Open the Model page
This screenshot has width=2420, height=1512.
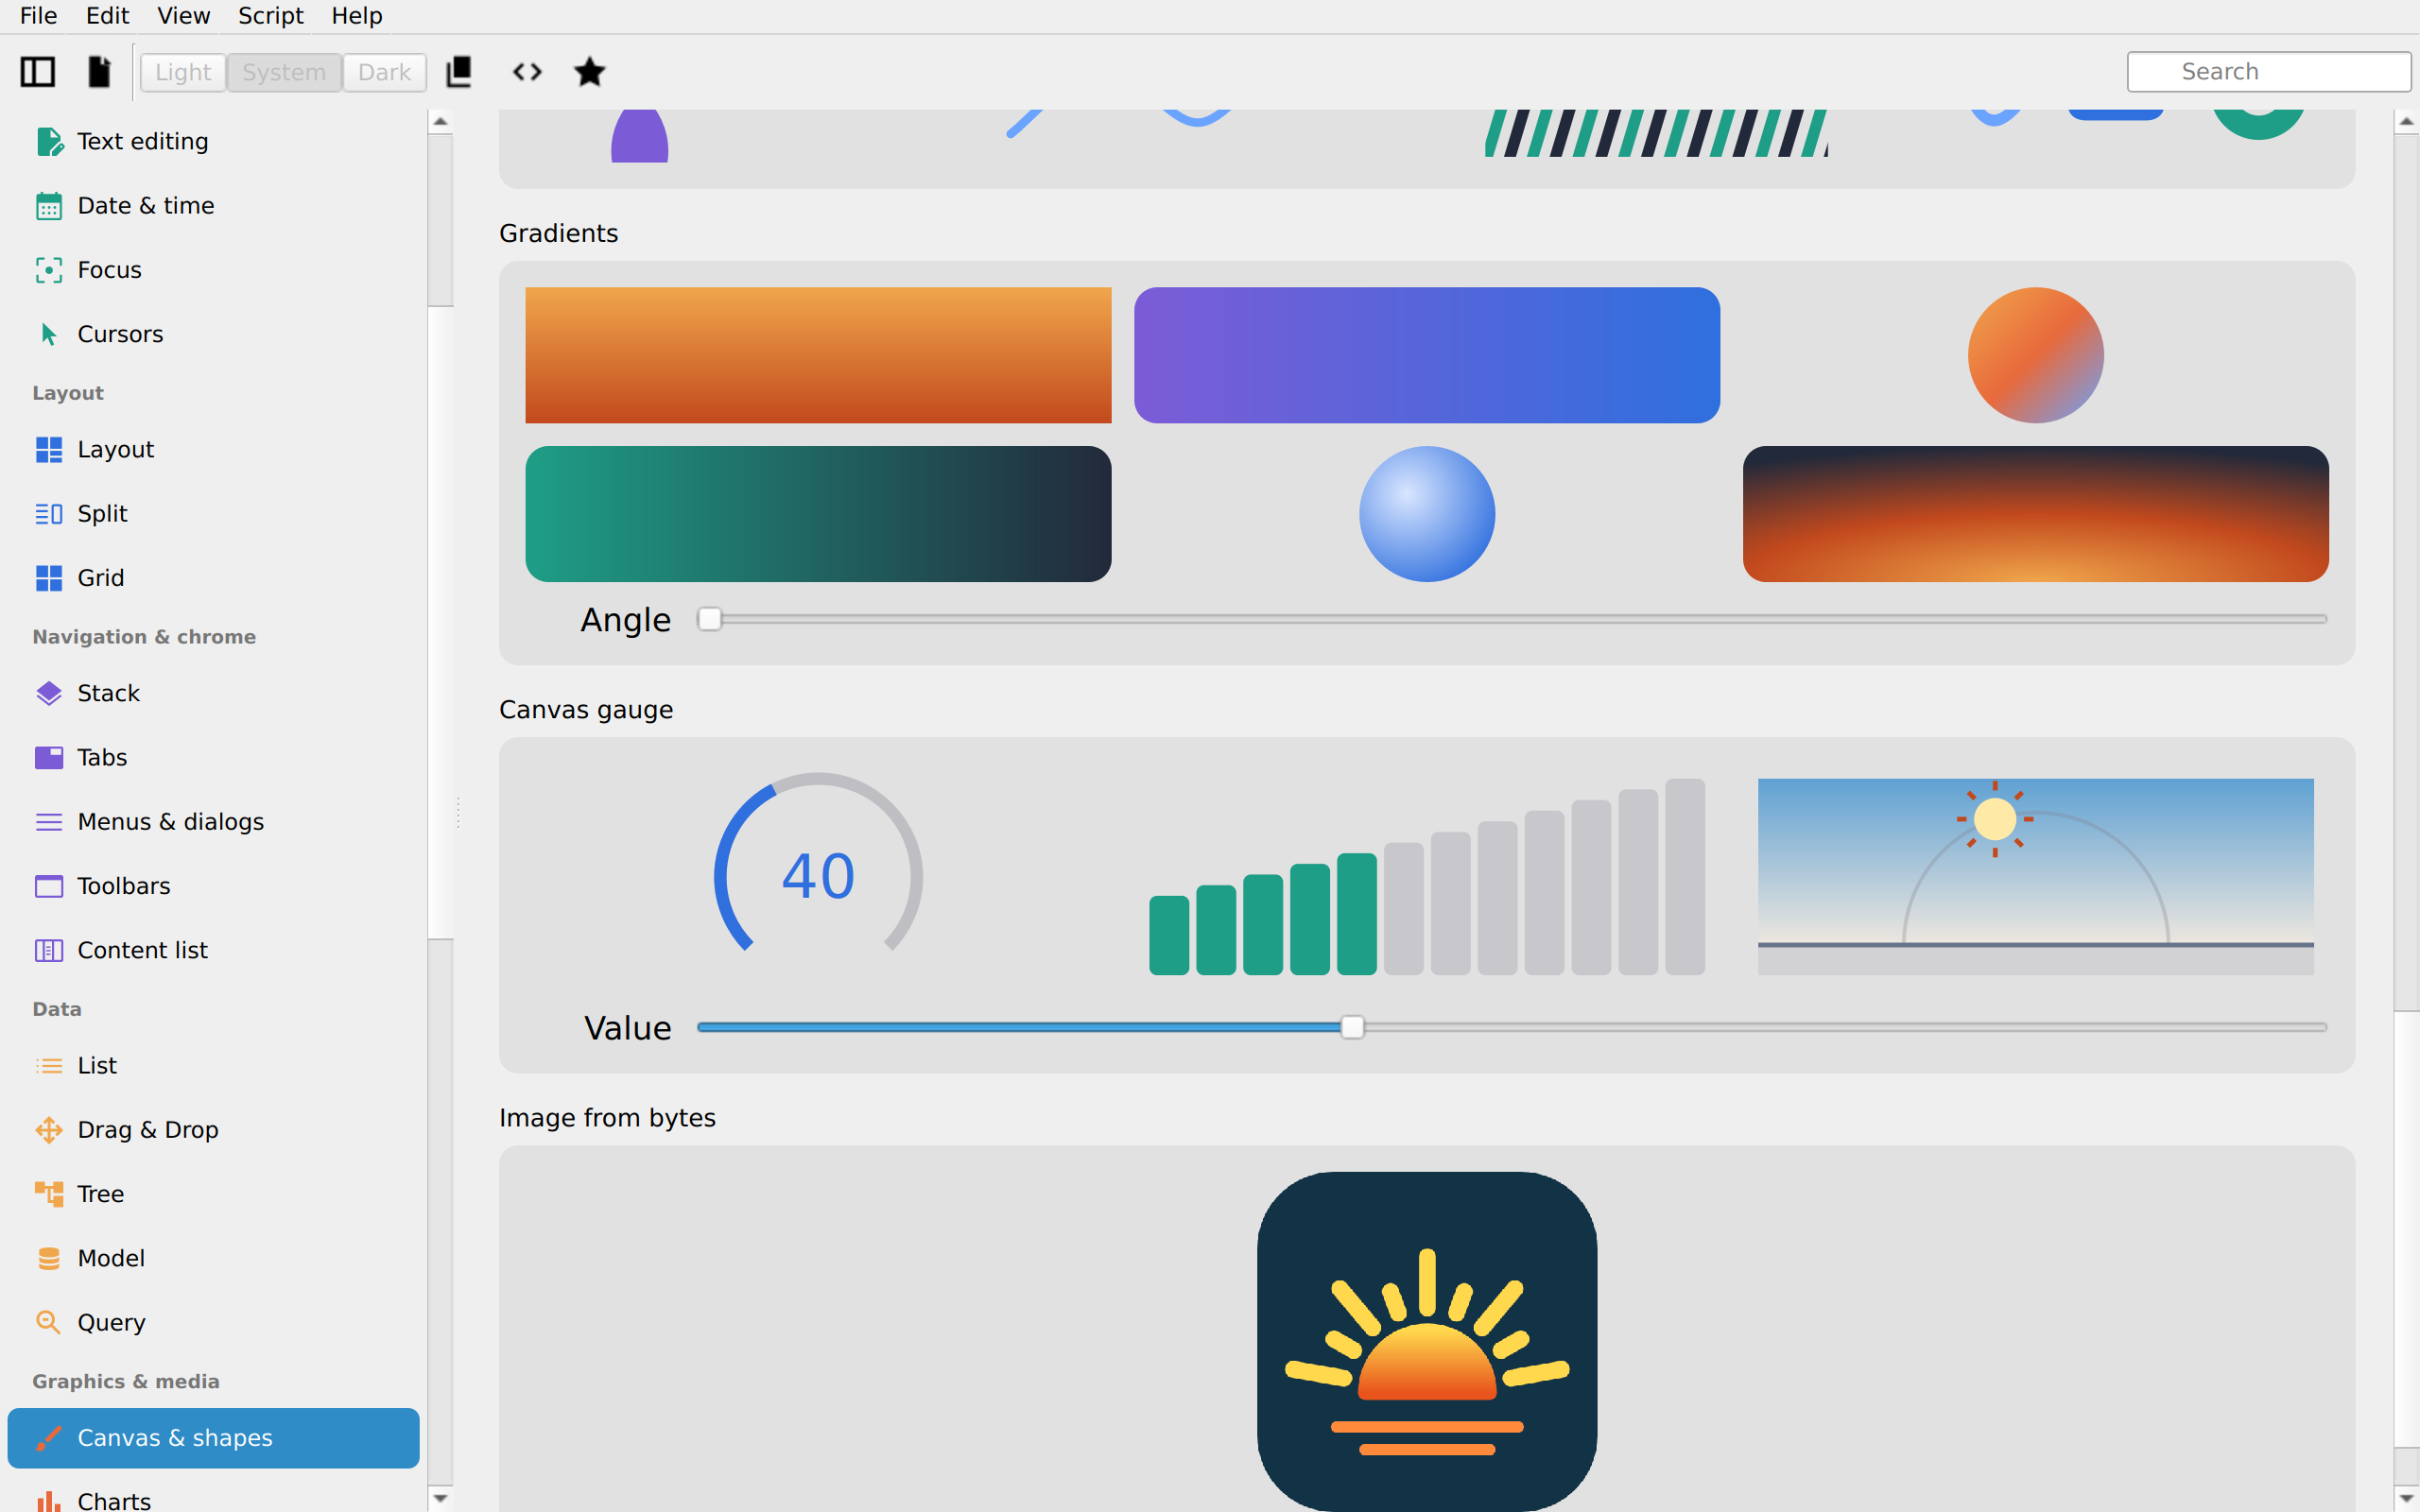(x=213, y=1258)
